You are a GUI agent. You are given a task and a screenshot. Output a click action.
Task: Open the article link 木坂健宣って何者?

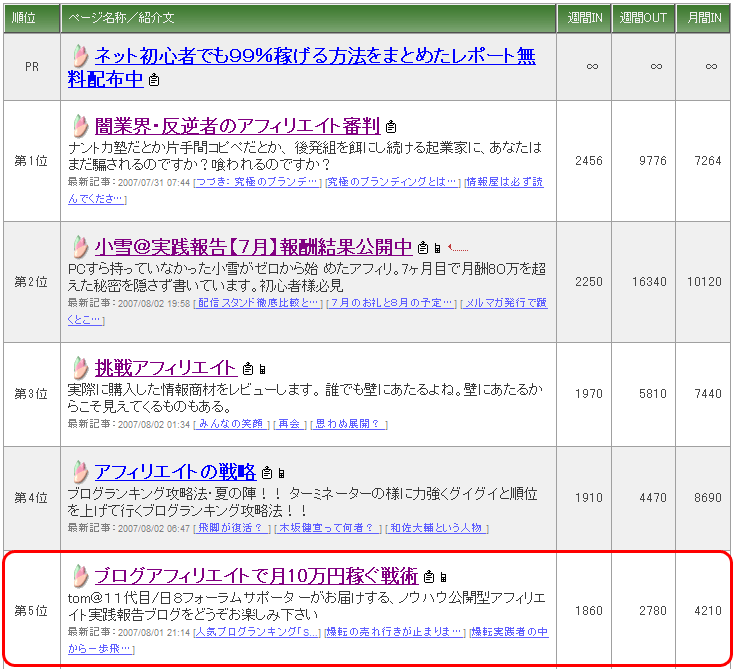pyautogui.click(x=326, y=528)
